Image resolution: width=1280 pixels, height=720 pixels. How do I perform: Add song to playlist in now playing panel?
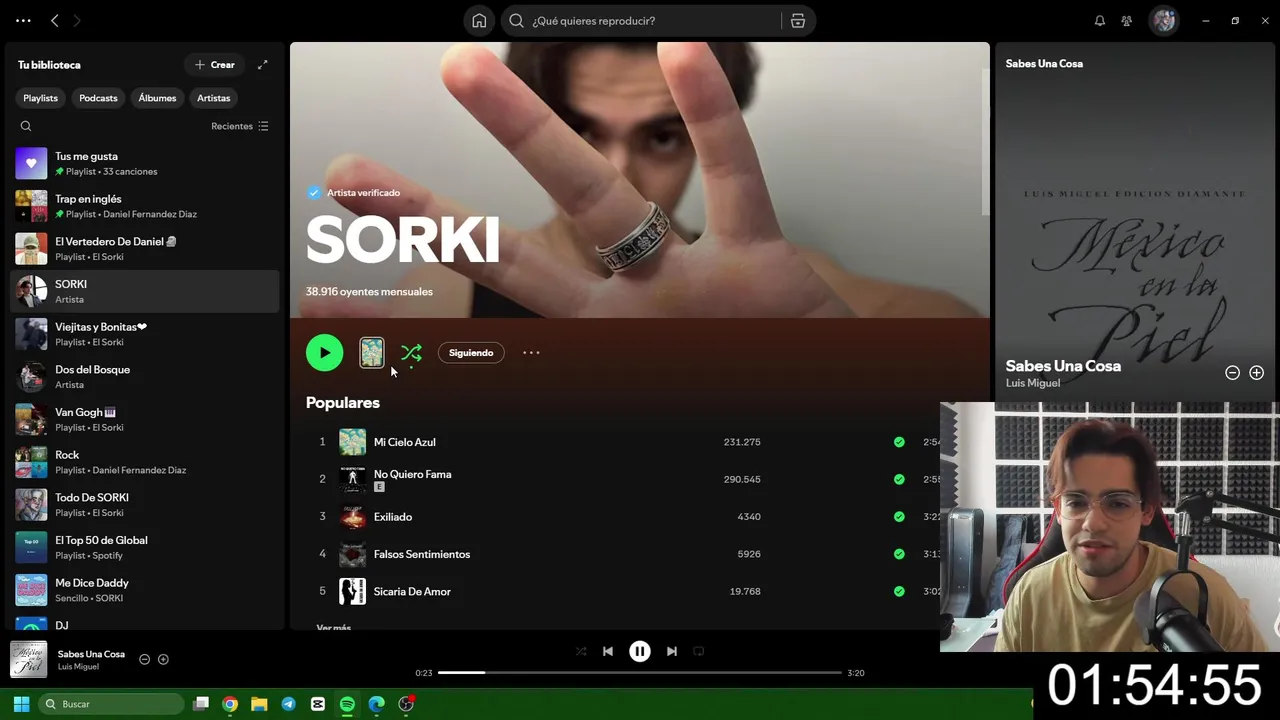[1256, 373]
